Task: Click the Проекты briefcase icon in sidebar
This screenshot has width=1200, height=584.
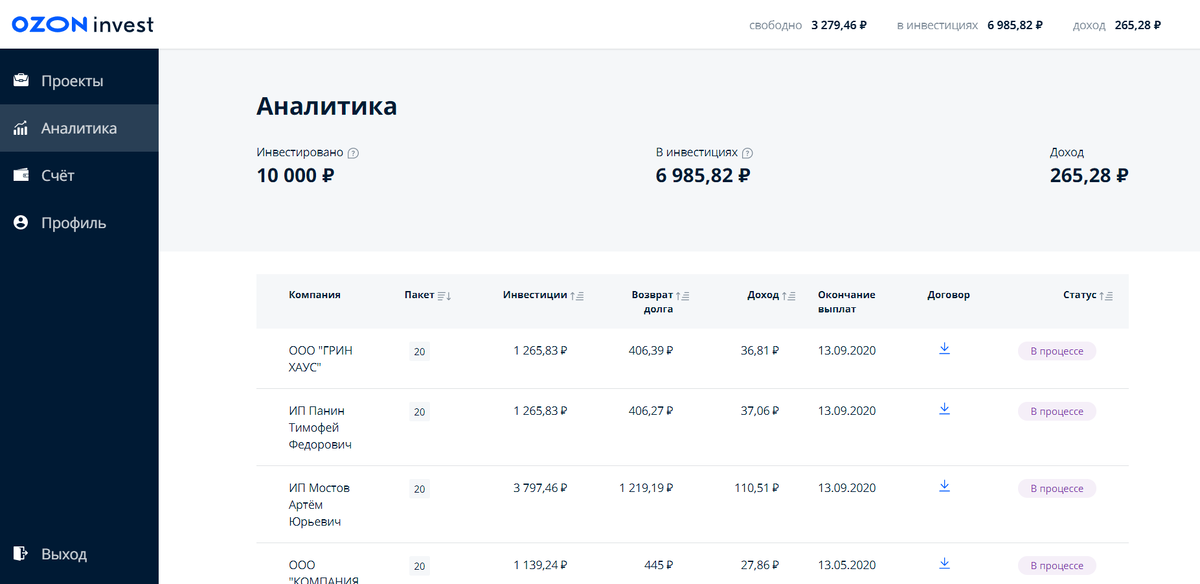Action: pos(20,81)
